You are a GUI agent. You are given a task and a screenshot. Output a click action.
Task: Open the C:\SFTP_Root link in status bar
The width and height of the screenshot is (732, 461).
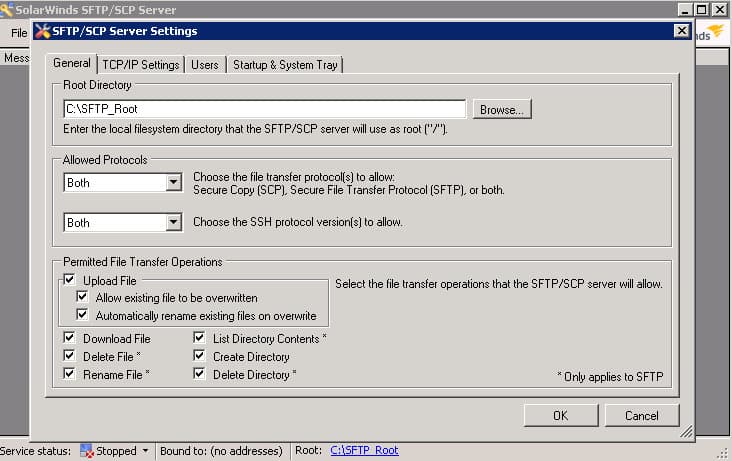point(364,451)
